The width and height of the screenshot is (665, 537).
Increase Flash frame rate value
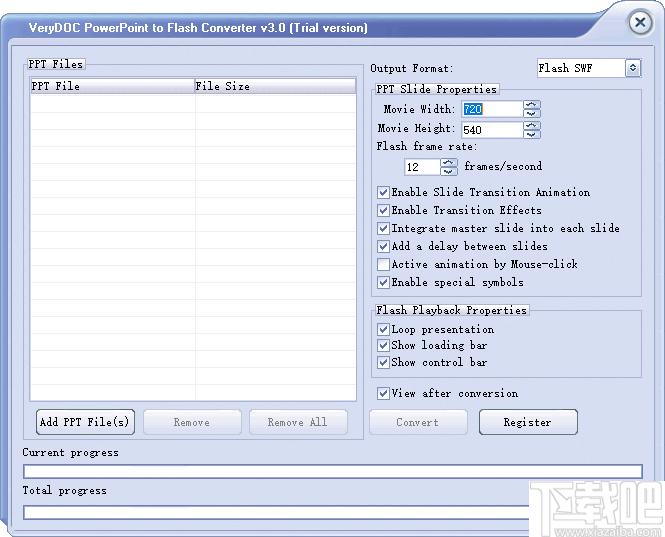click(448, 163)
